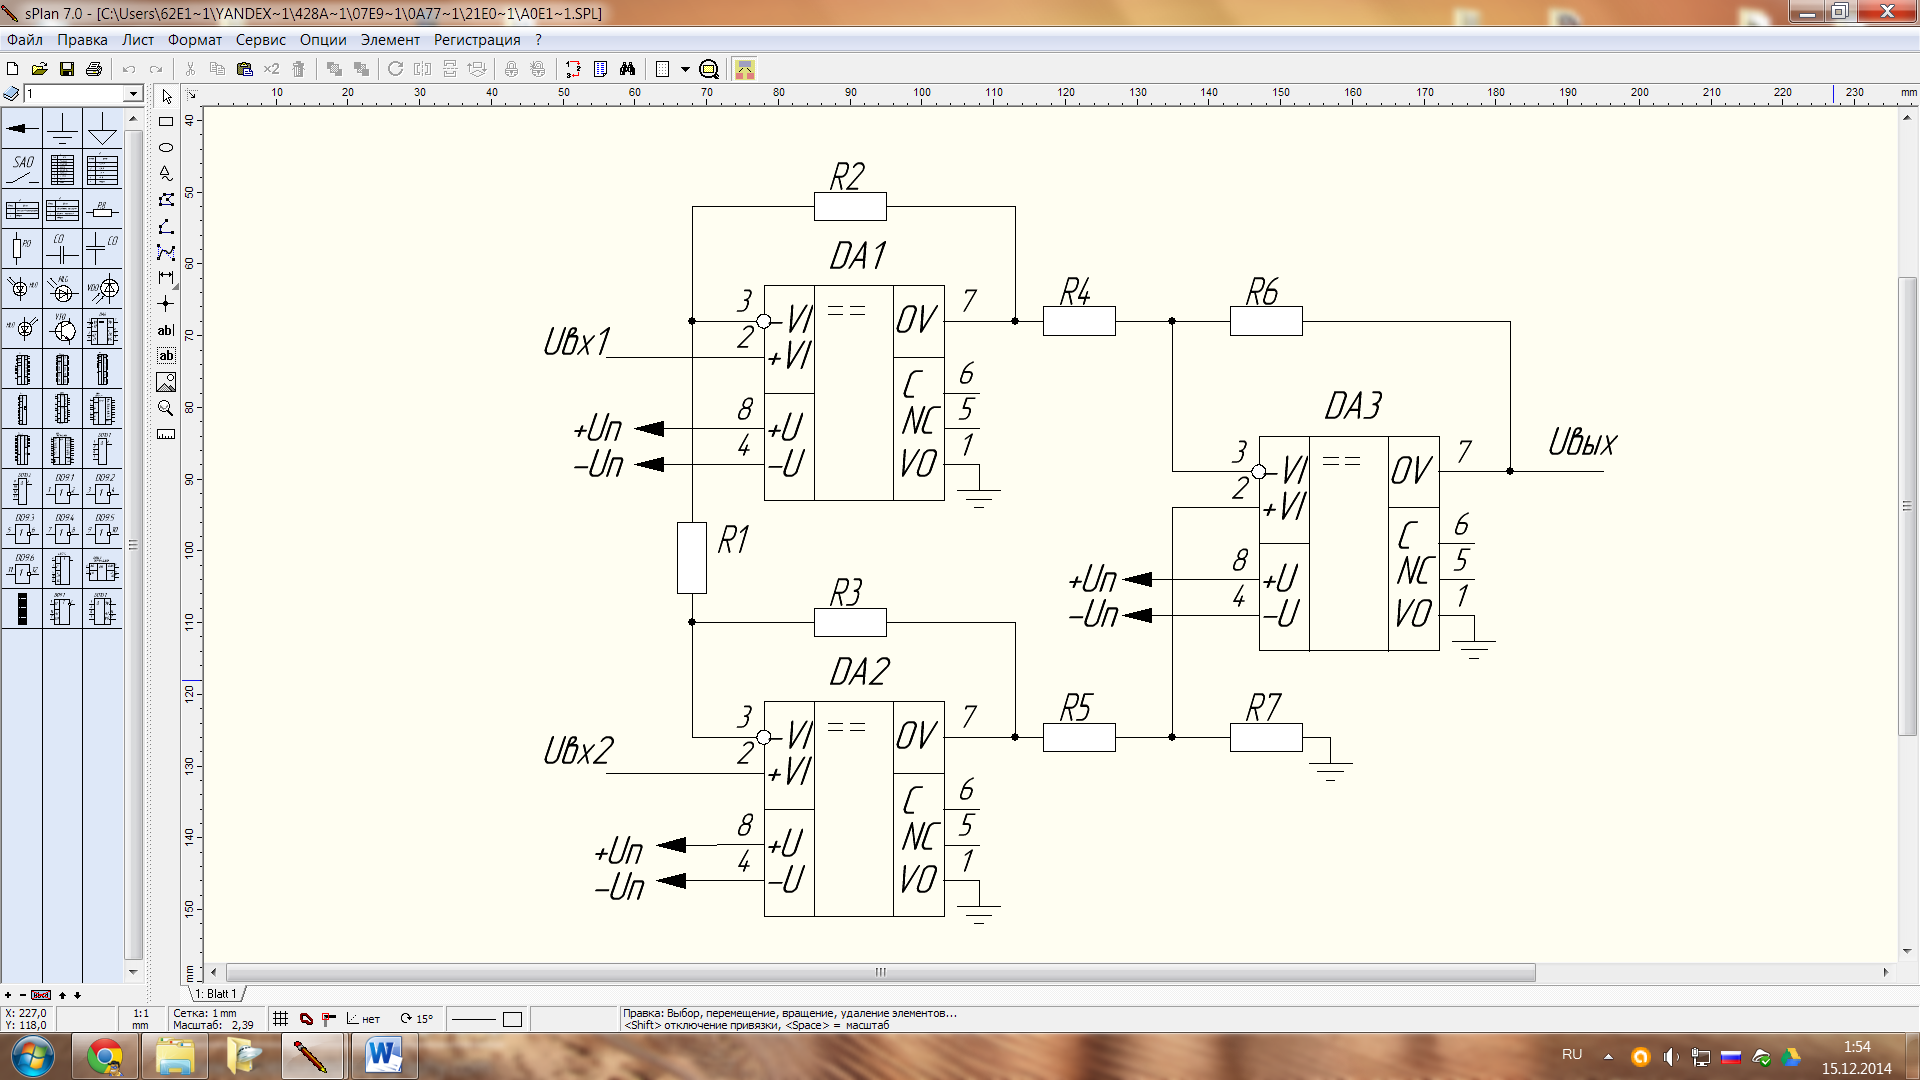
Task: Open search with the binoculars icon
Action: click(x=627, y=69)
